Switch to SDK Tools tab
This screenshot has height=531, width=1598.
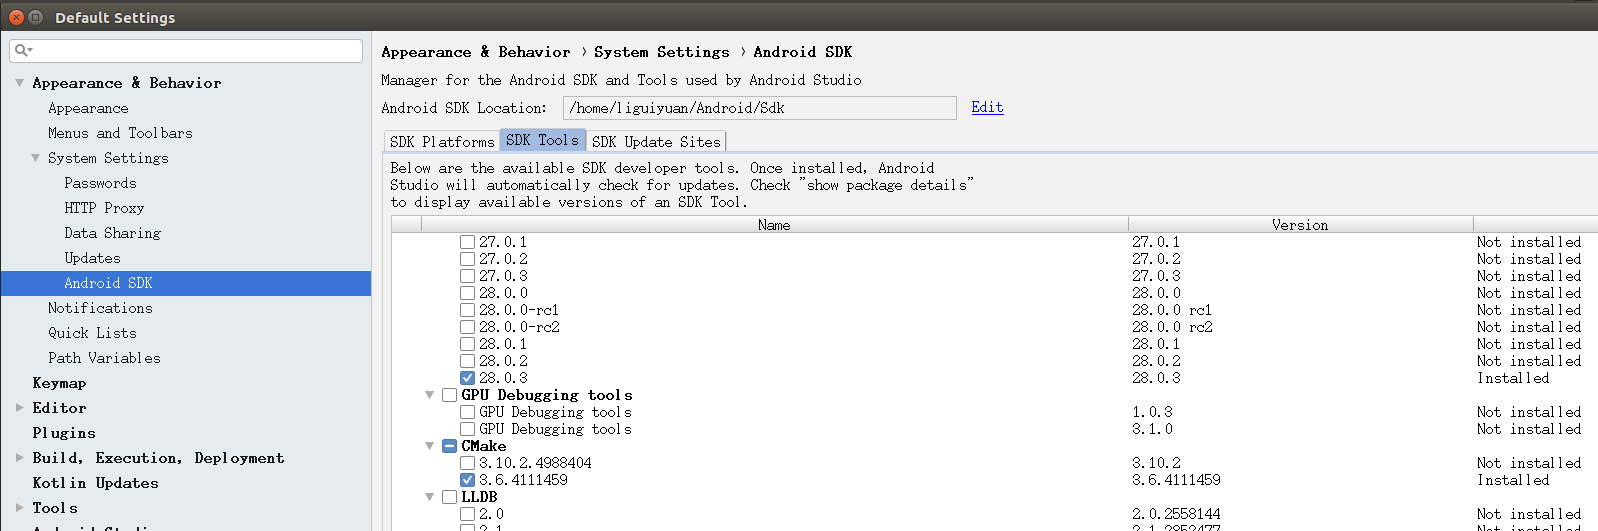542,140
